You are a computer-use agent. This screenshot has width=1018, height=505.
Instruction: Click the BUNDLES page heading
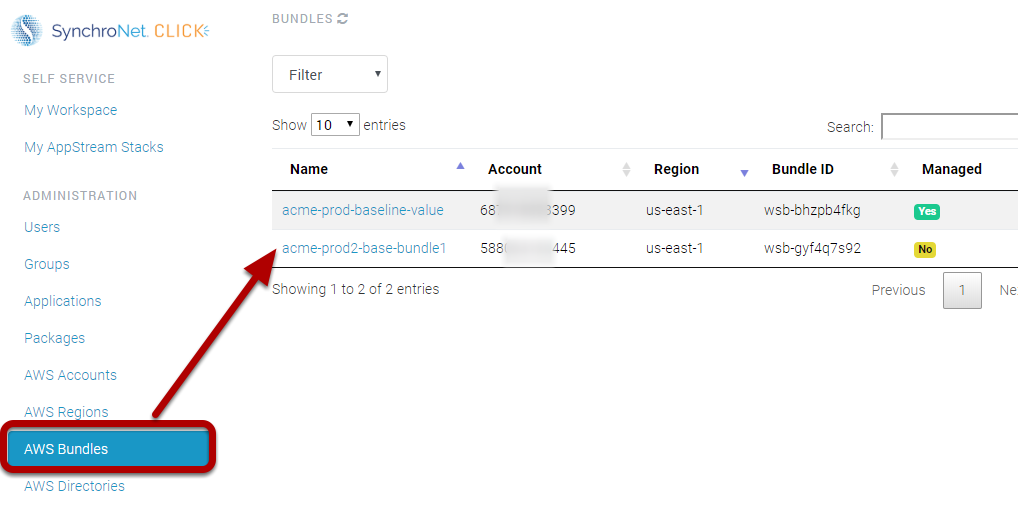click(x=303, y=19)
